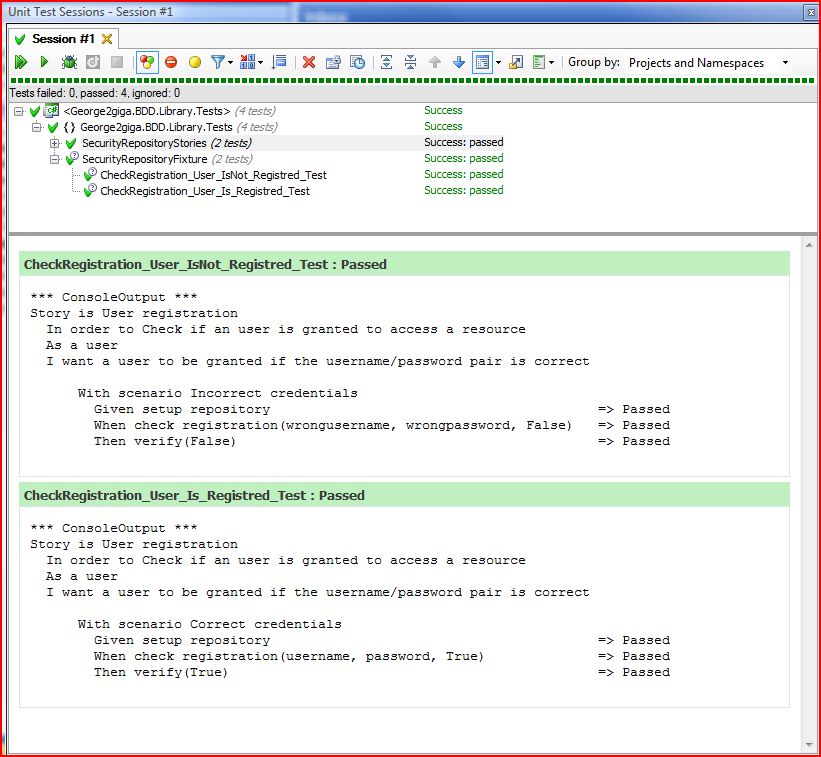This screenshot has width=821, height=757.
Task: Click 'Tests failed: 0, passed: 4' status text
Action: click(x=95, y=93)
